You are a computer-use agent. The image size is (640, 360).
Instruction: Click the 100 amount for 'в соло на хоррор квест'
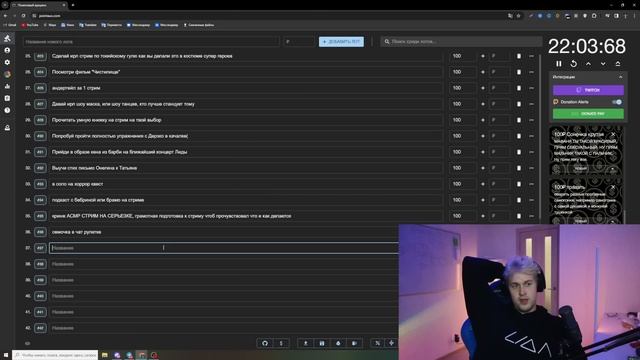(462, 184)
